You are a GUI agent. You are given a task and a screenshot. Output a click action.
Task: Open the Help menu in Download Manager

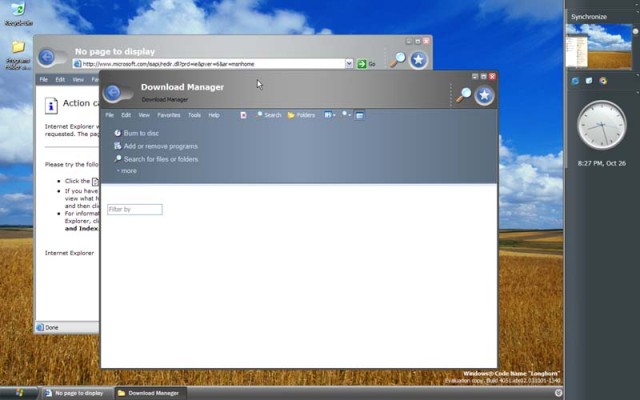coord(214,115)
